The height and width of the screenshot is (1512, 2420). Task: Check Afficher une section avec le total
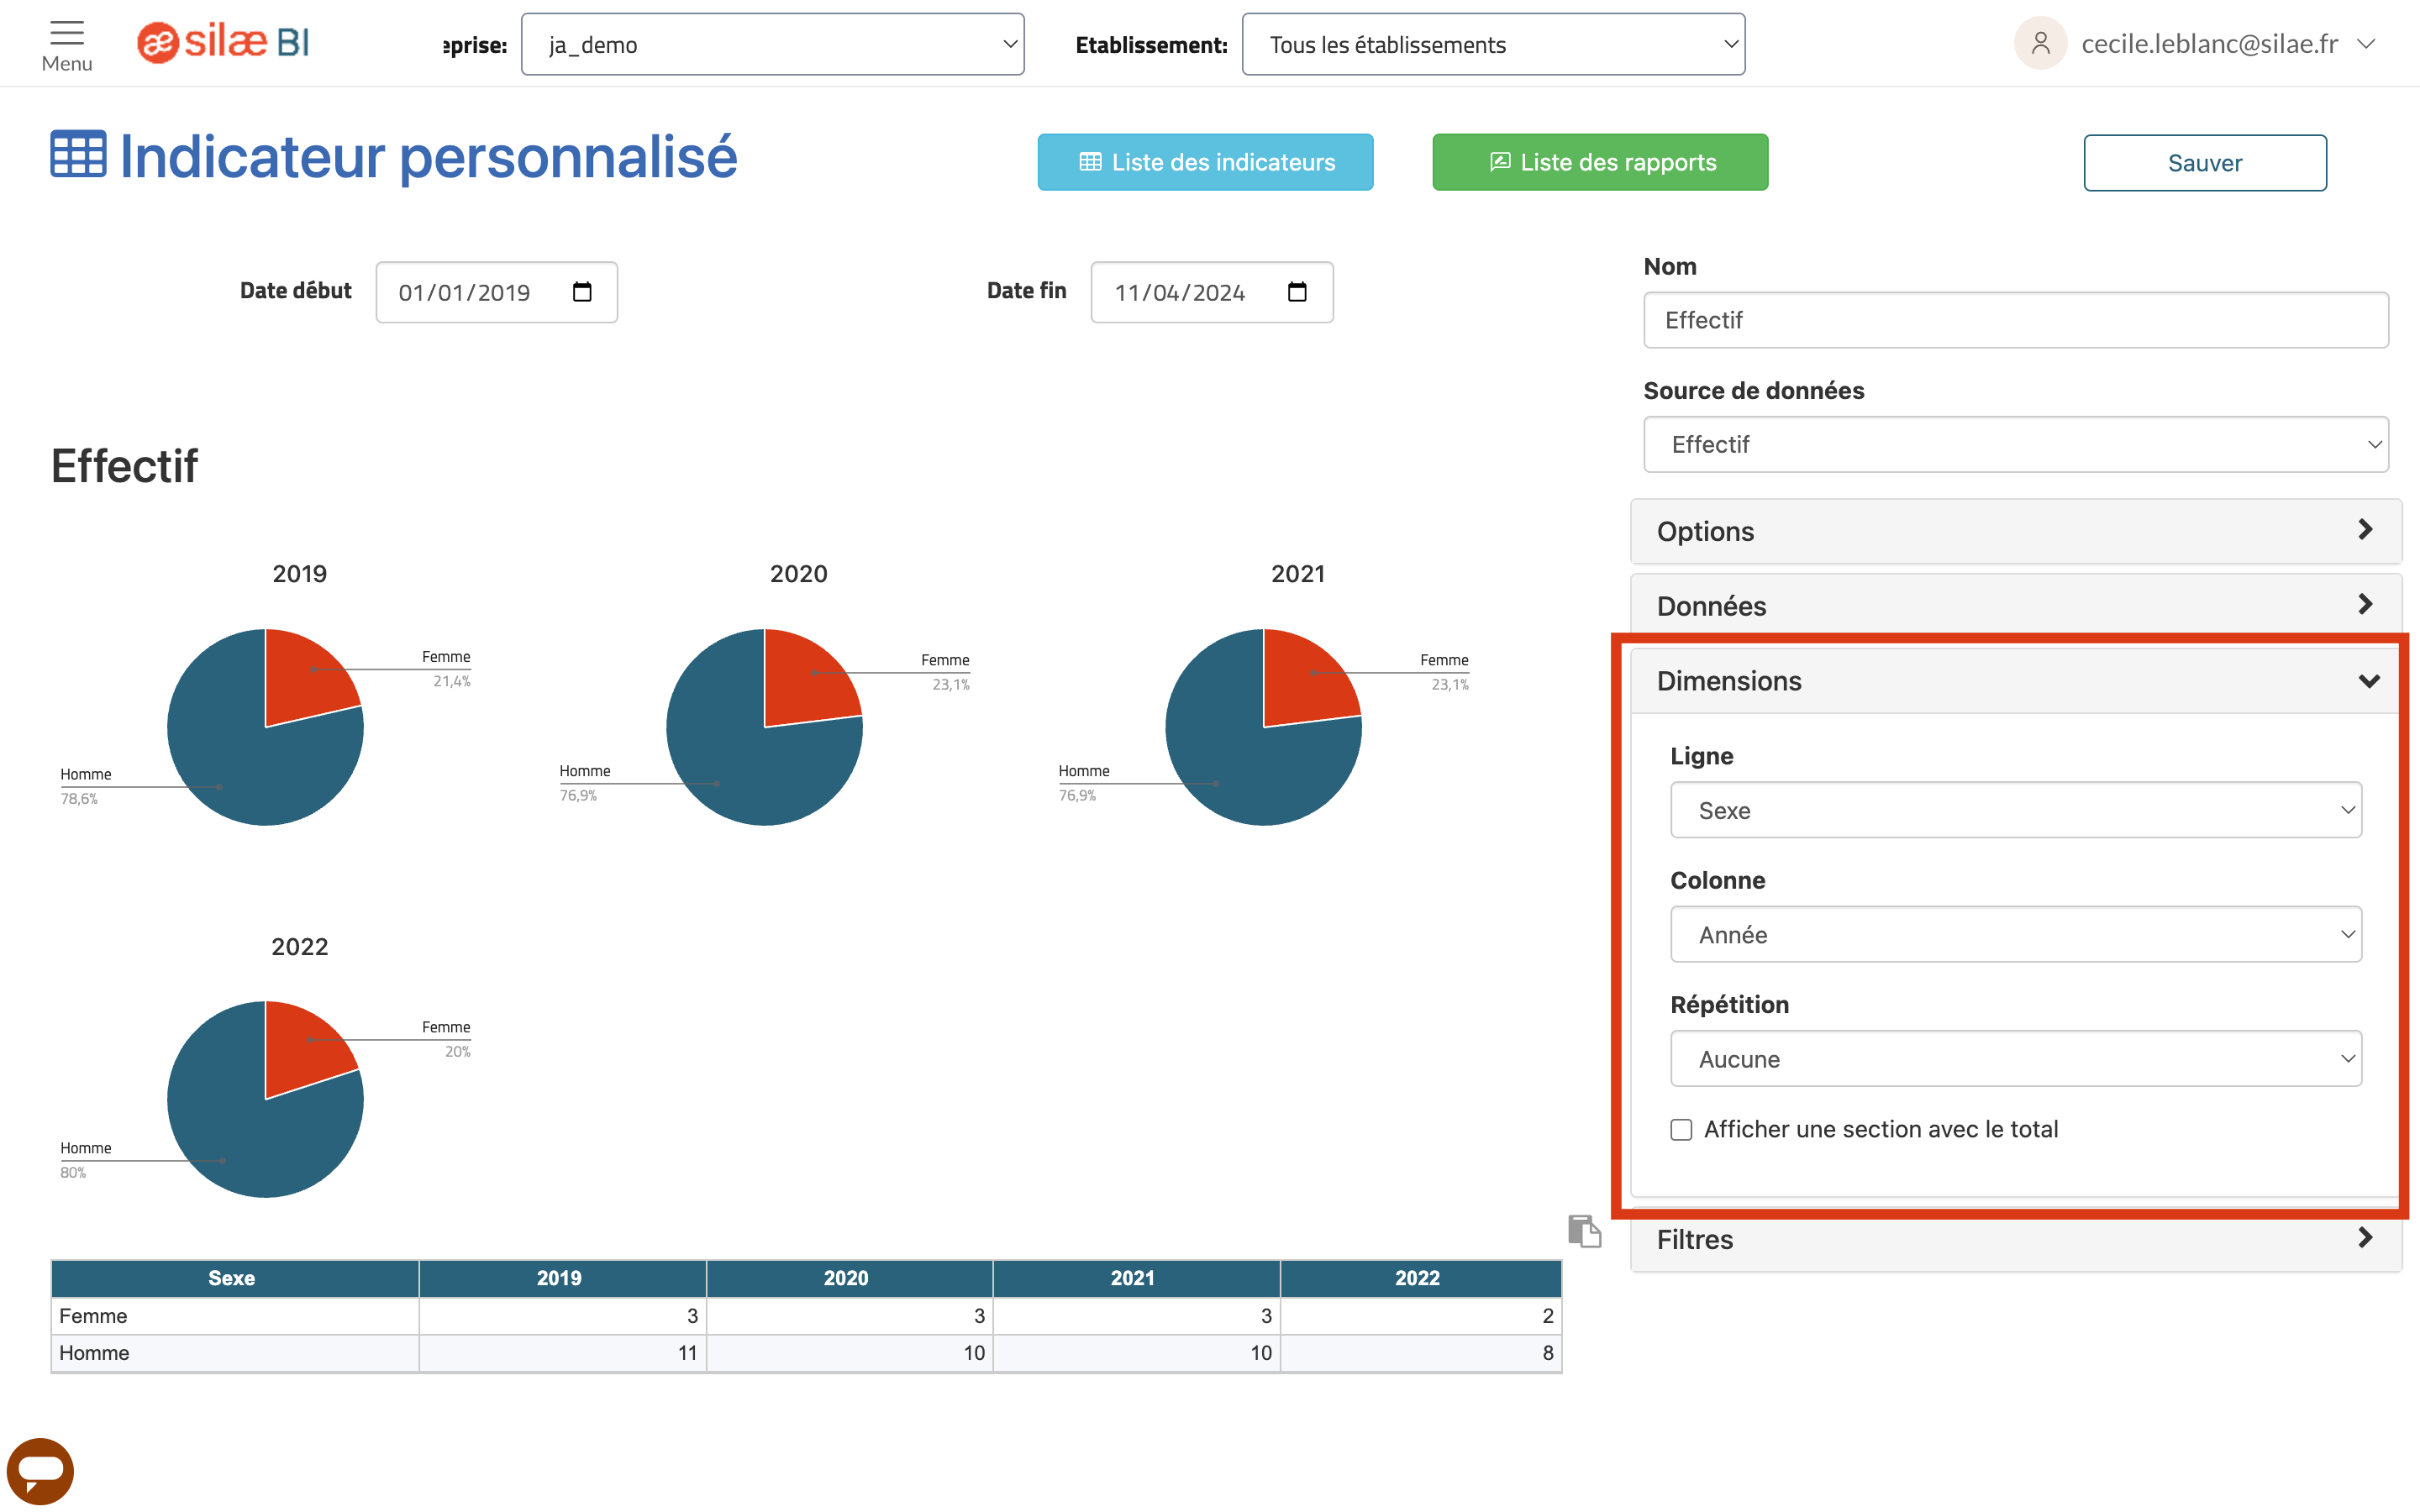point(1681,1130)
